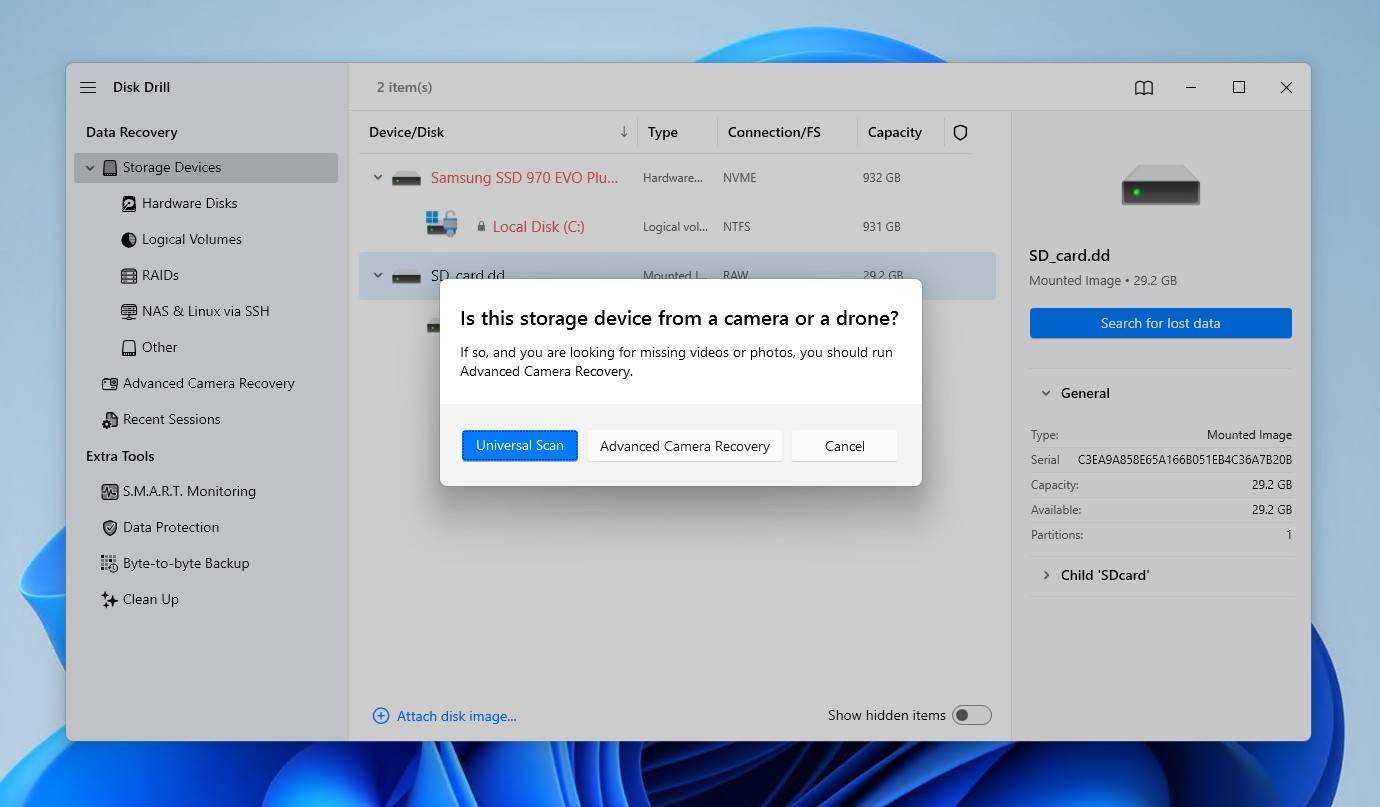Select Logical Volumes in the sidebar
This screenshot has height=807, width=1380.
[192, 240]
